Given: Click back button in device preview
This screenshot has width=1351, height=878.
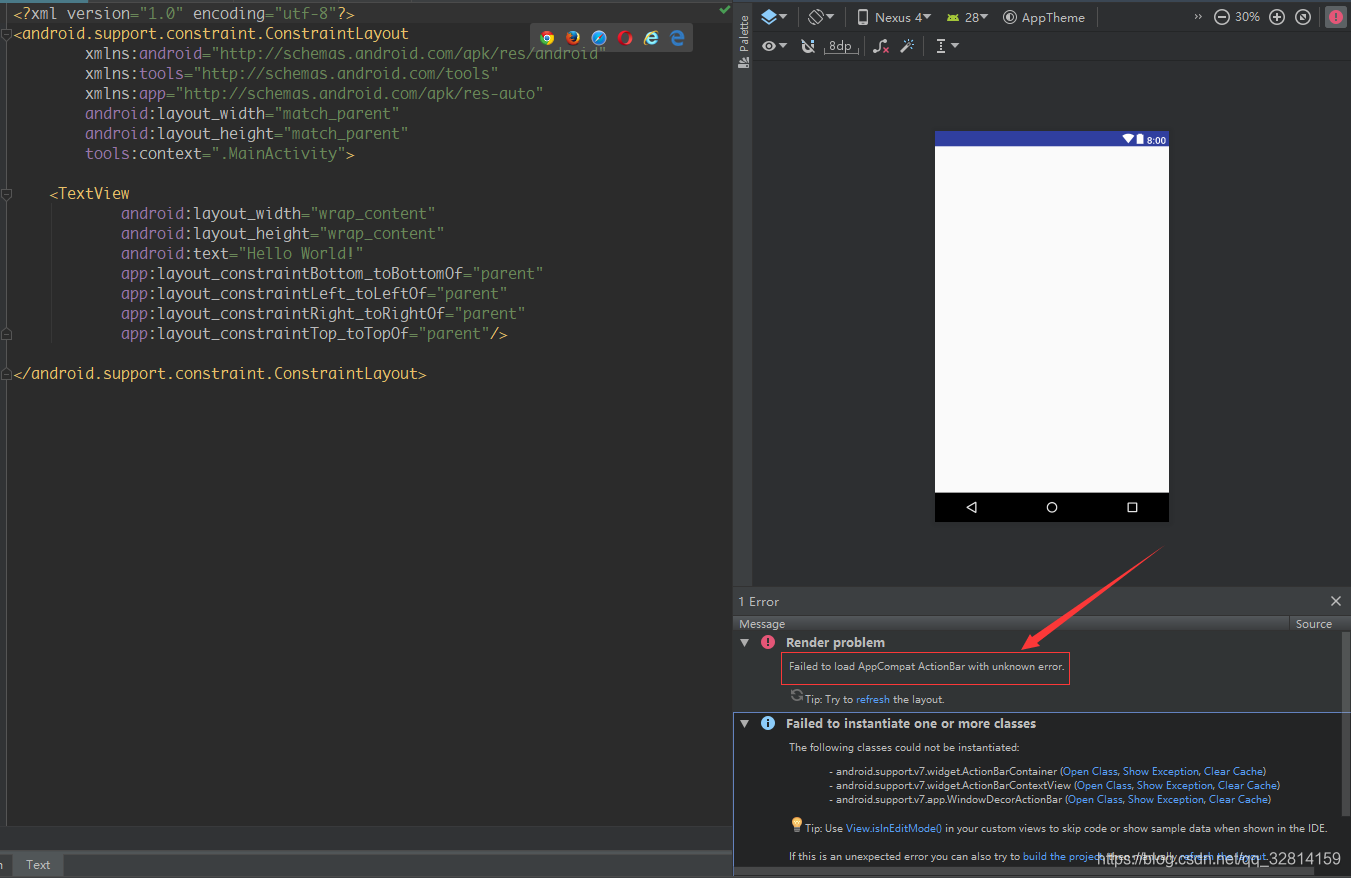Looking at the screenshot, I should (972, 507).
